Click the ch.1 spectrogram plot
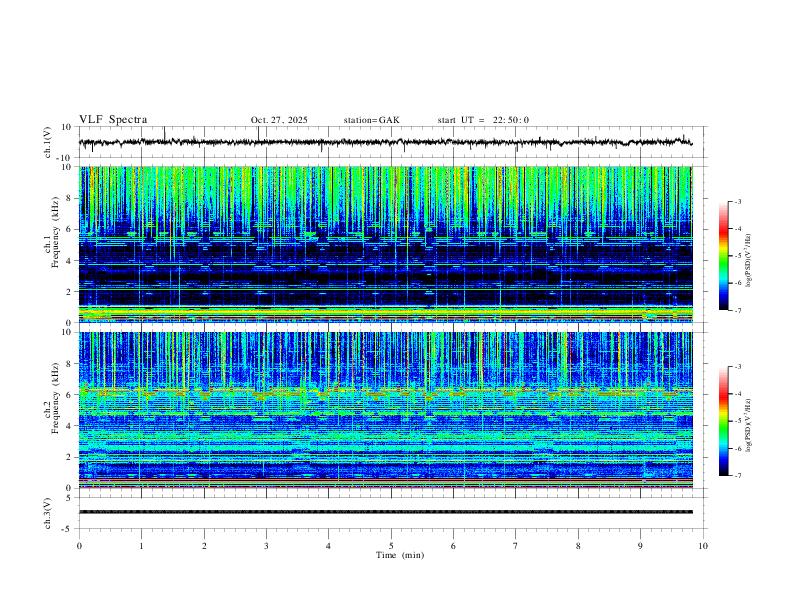Screen dimensions: 792x612 [386, 244]
